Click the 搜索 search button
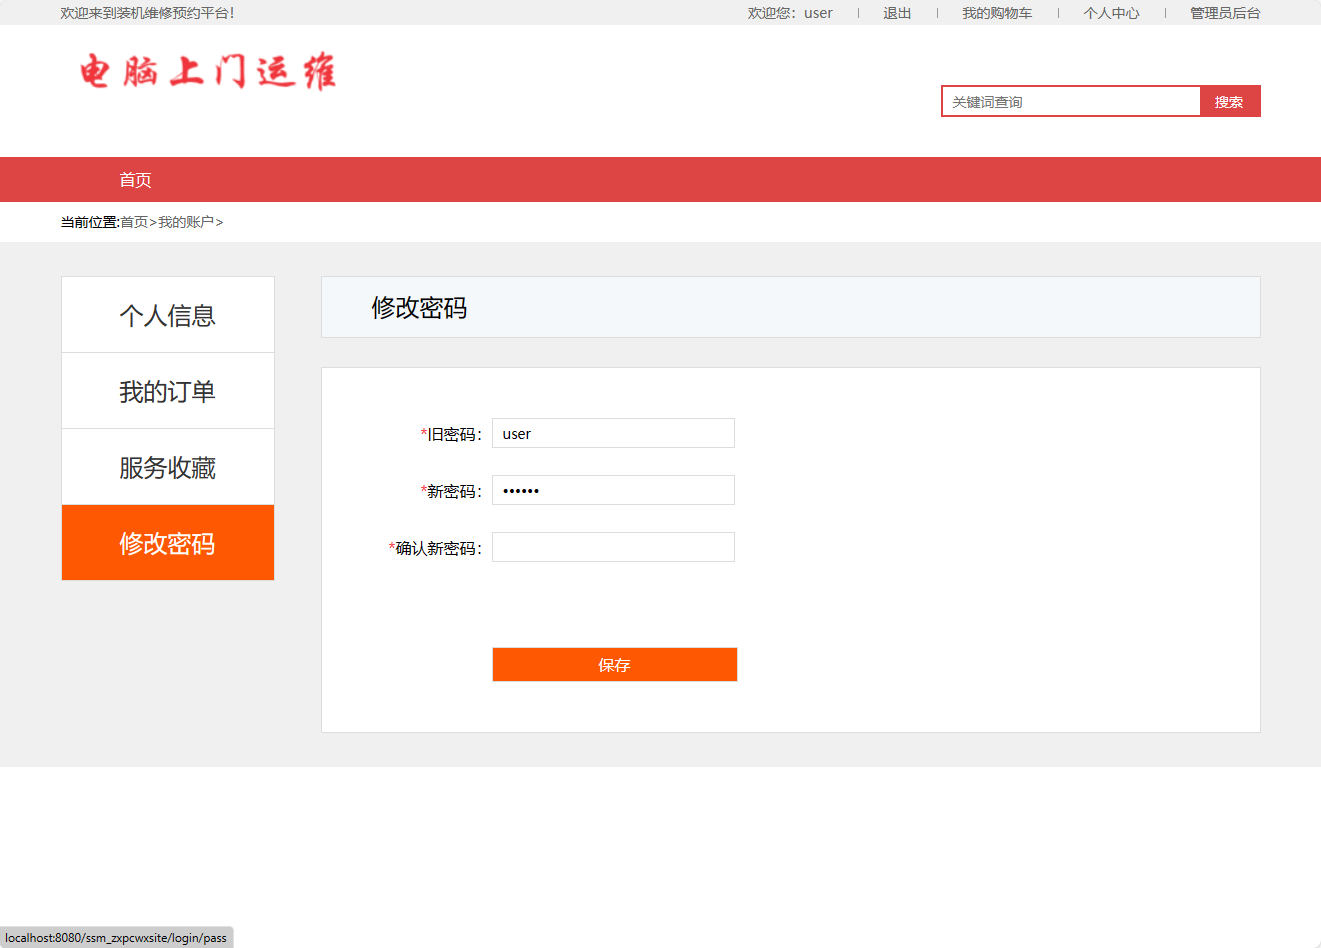Screen dimensions: 1321x948 (1229, 101)
